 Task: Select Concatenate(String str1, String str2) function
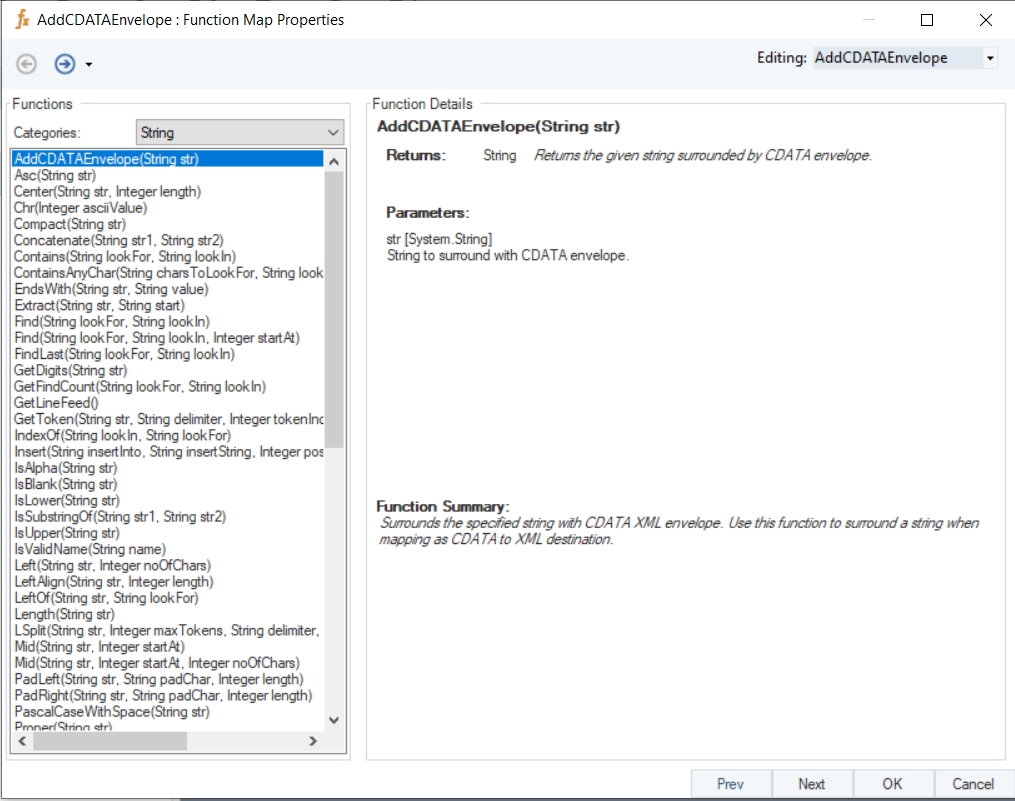tap(118, 240)
